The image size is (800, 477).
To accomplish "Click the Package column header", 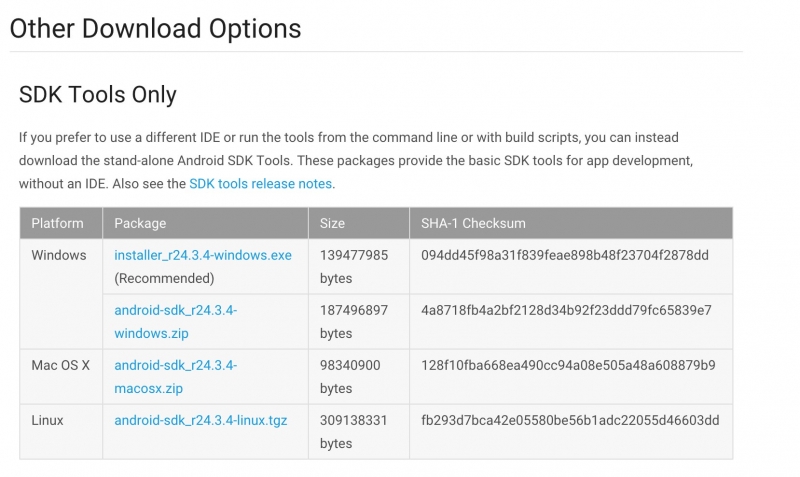I will click(140, 223).
